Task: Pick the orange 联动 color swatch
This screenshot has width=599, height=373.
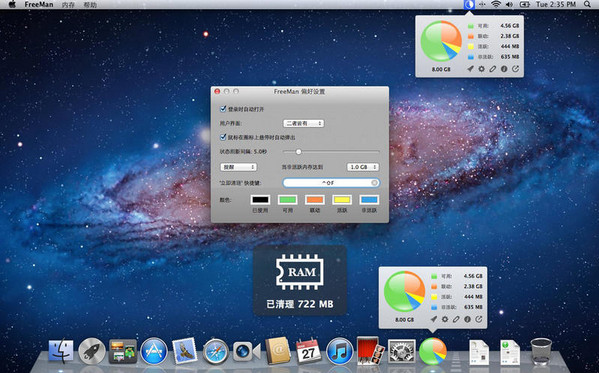Action: (x=314, y=199)
